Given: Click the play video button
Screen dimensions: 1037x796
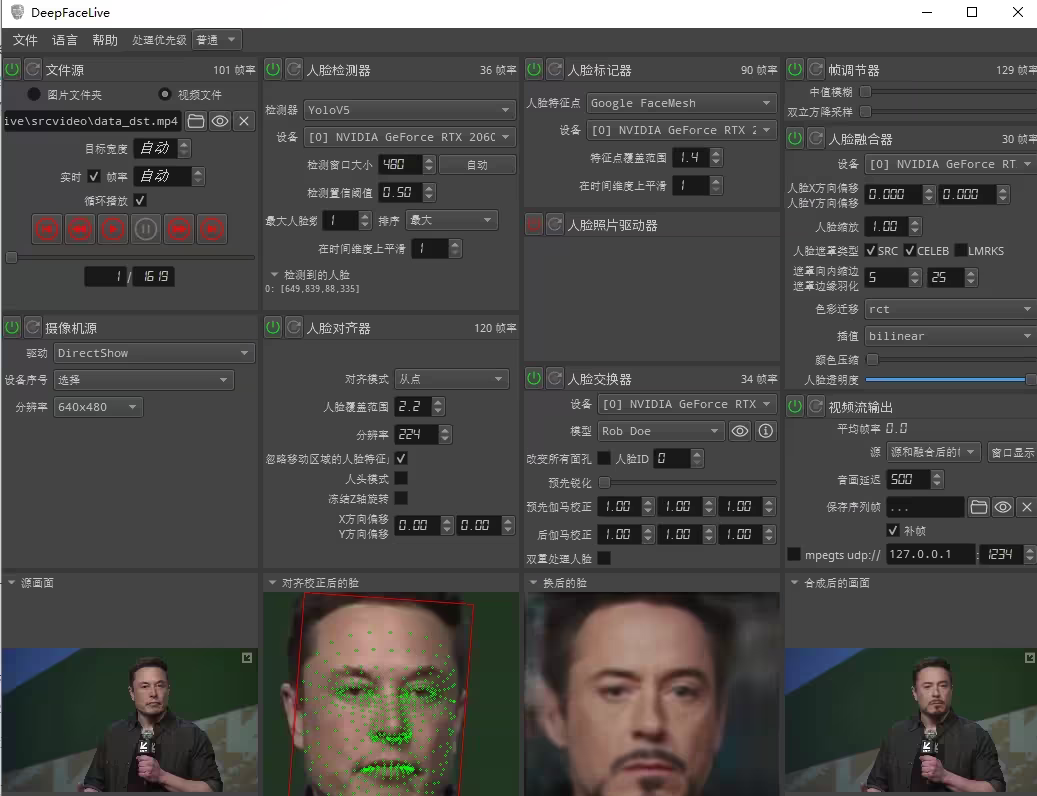Looking at the screenshot, I should tap(113, 229).
